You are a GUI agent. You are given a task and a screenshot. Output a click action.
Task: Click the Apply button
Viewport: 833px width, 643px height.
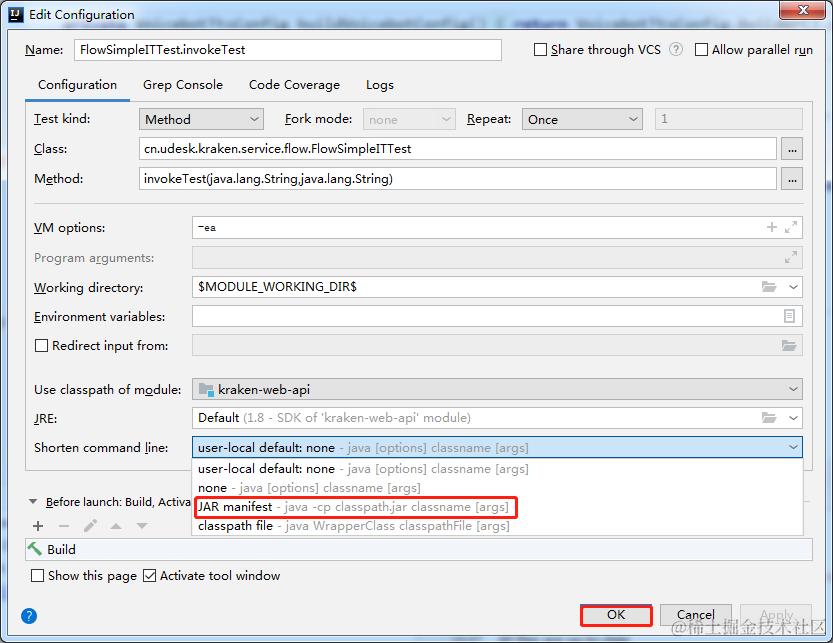coord(776,615)
